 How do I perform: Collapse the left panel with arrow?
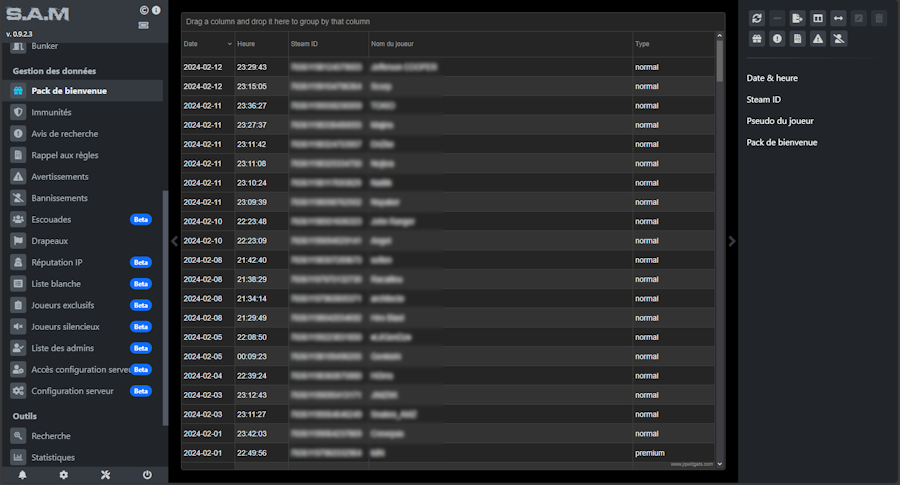174,241
